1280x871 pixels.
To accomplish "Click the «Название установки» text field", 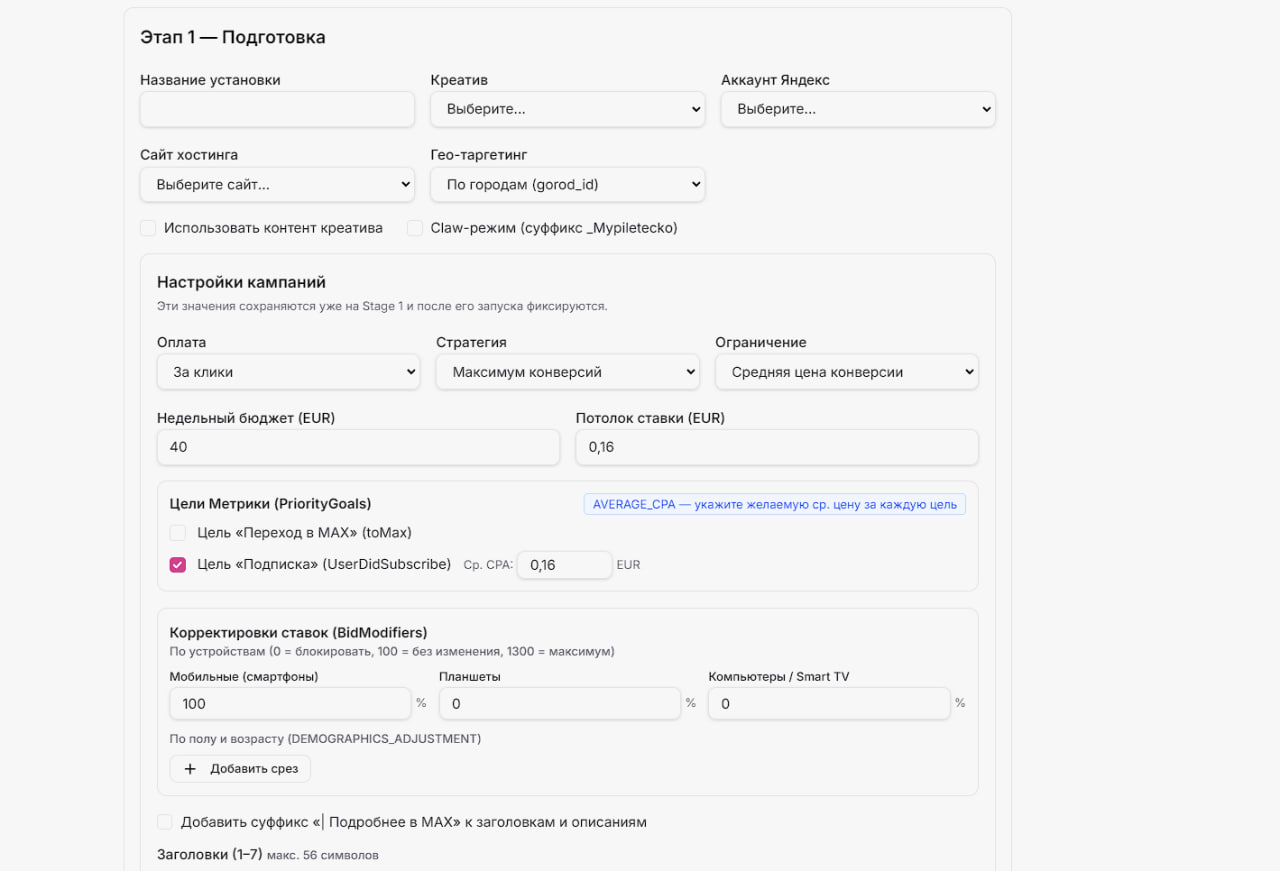I will 277,109.
